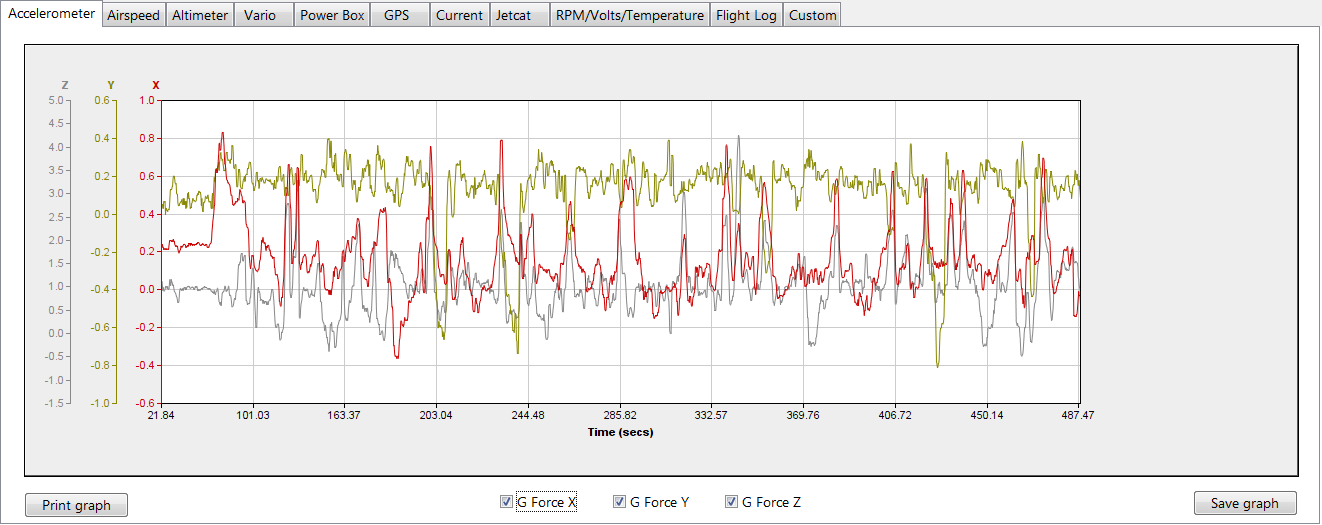The height and width of the screenshot is (525, 1322).
Task: Open the Custom tab
Action: pos(812,15)
